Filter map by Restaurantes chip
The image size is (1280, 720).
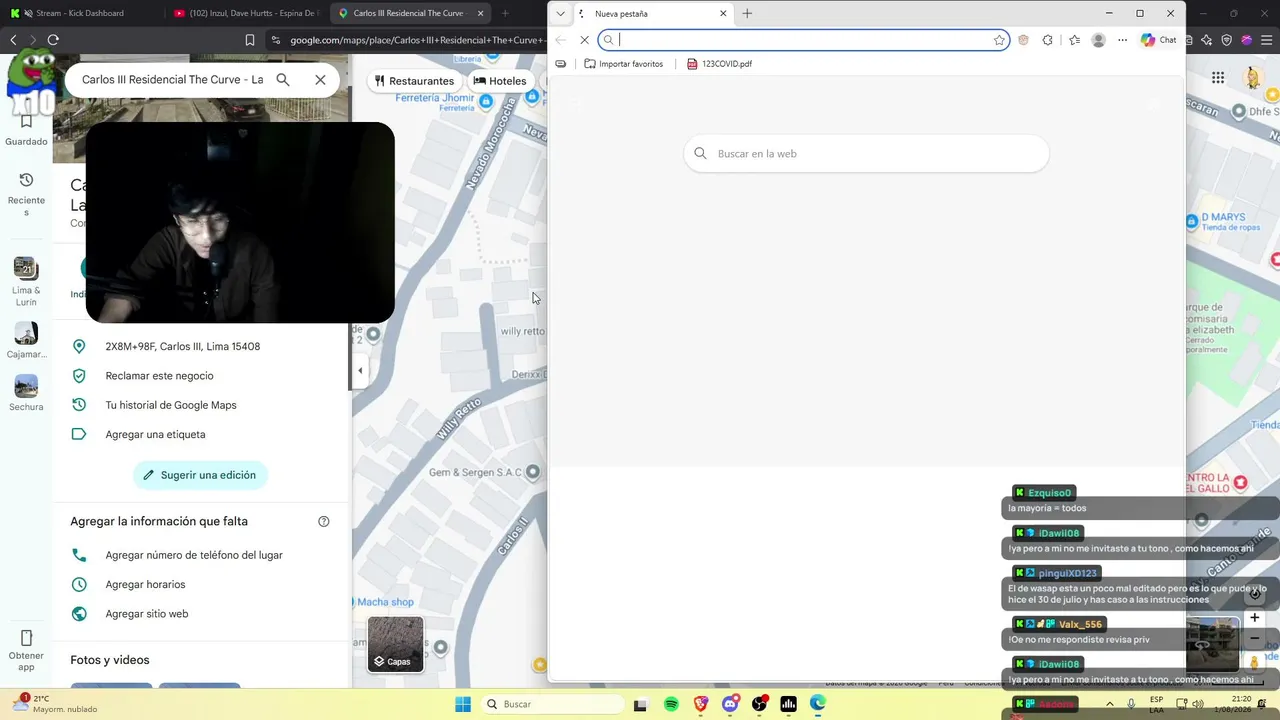[414, 81]
